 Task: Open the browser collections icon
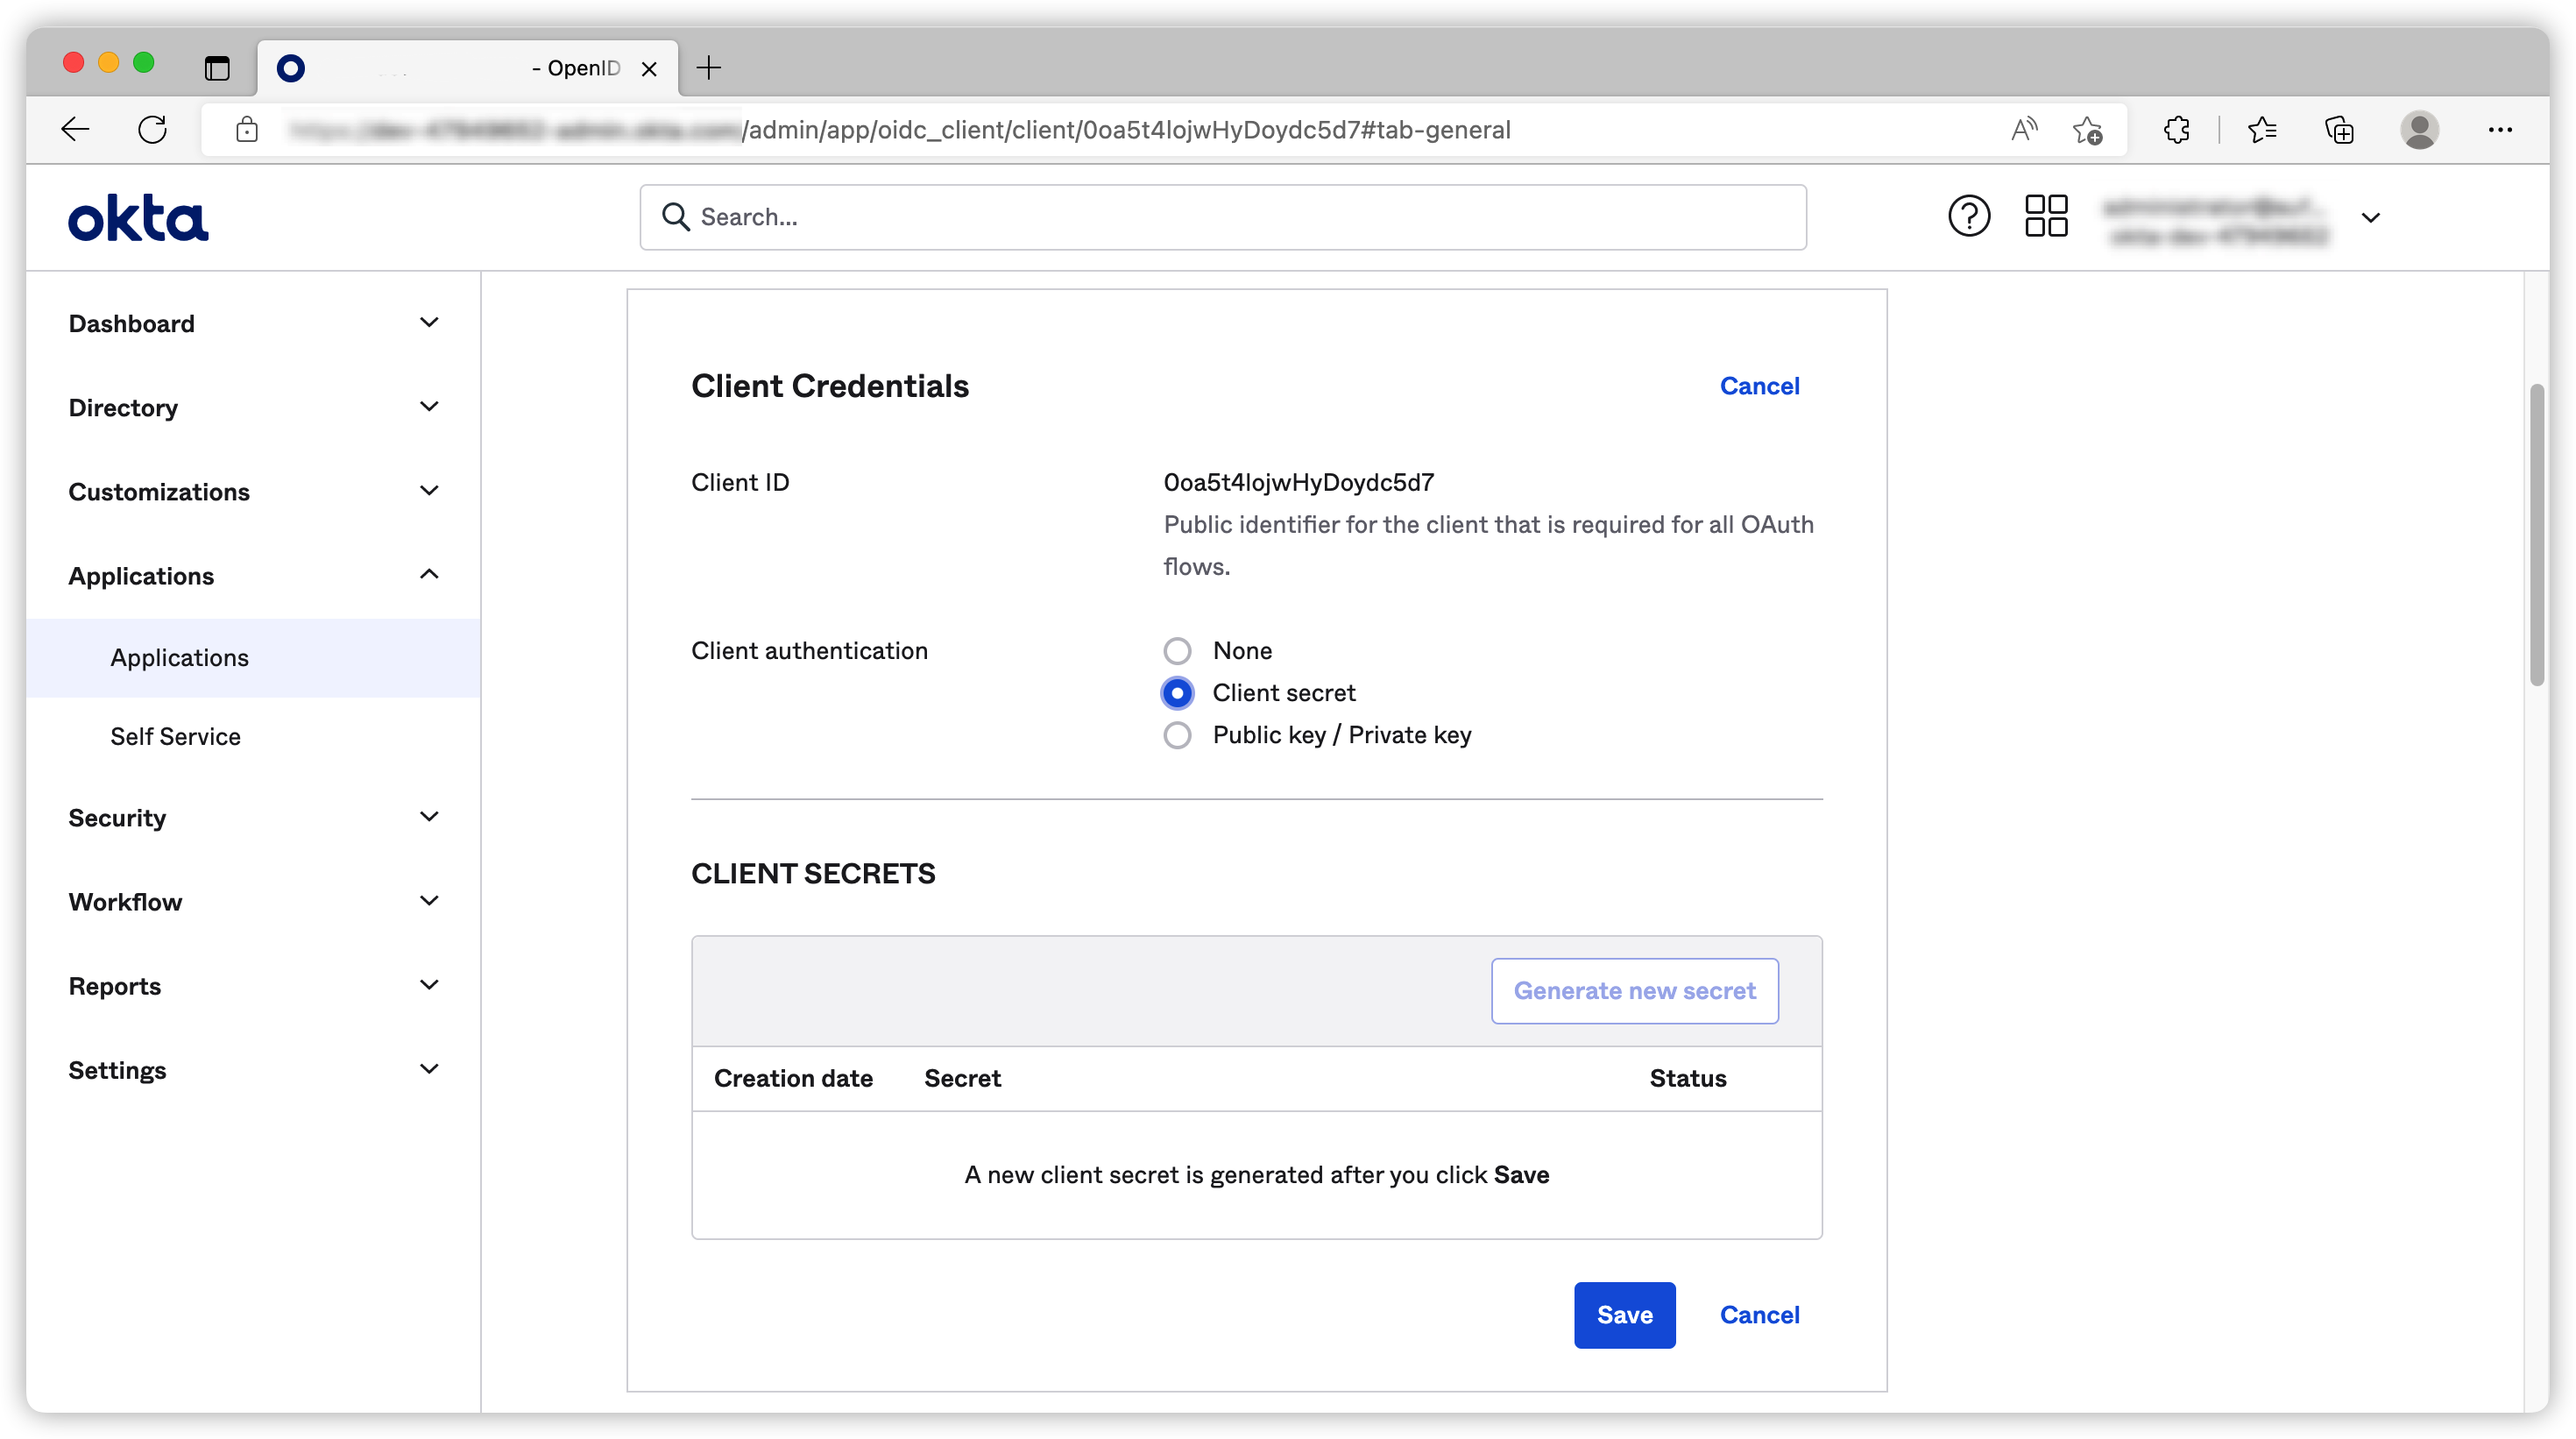(x=2339, y=130)
